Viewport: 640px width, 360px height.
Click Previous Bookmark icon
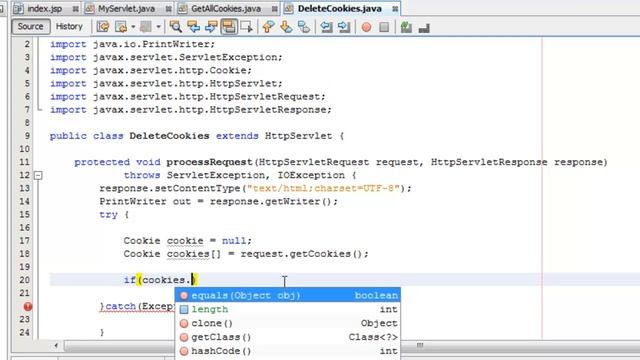click(268, 27)
